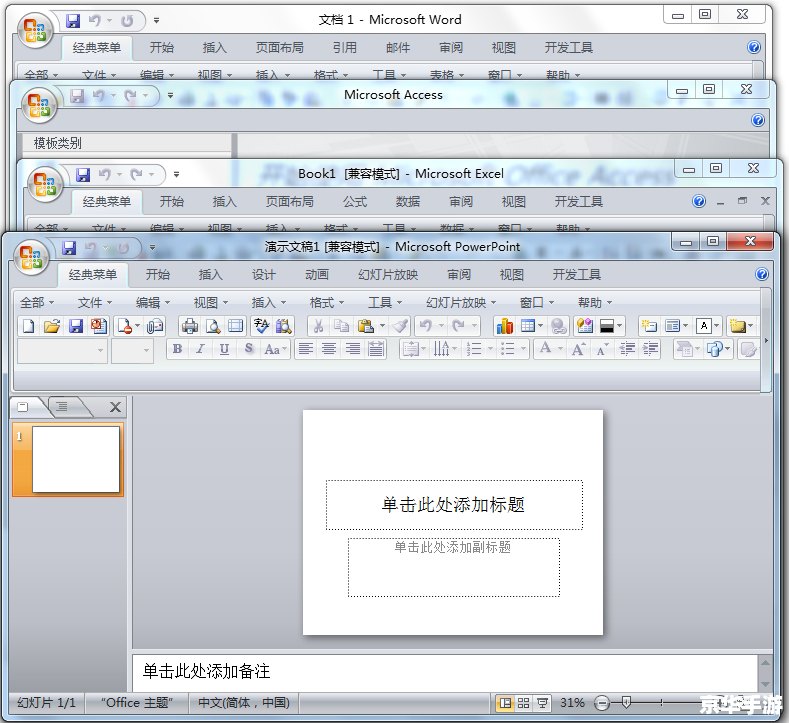The image size is (789, 723).
Task: Toggle Underline formatting
Action: [224, 349]
